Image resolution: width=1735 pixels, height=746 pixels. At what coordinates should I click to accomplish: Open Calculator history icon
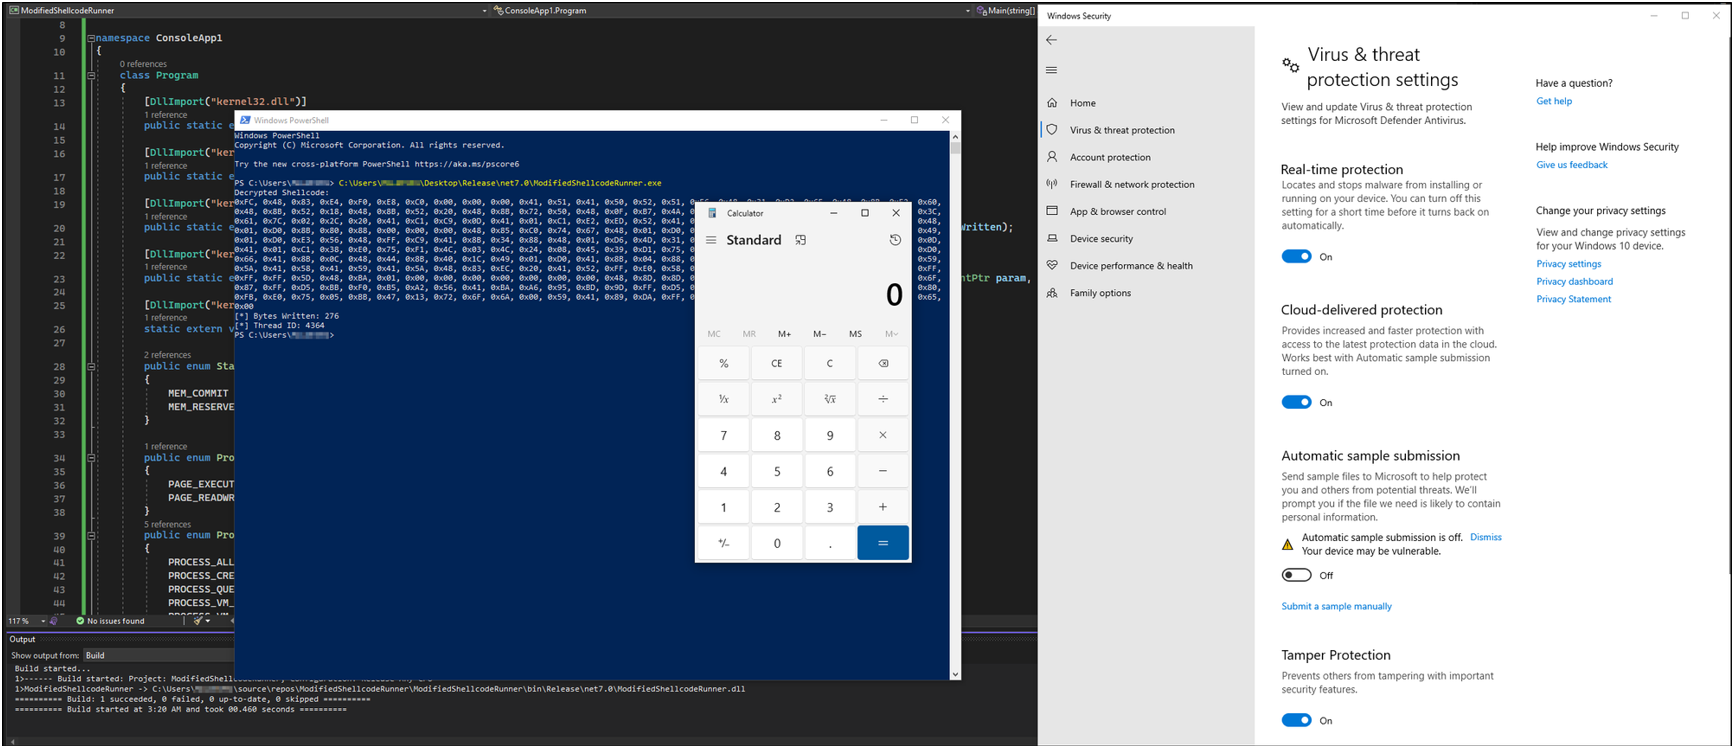point(895,240)
